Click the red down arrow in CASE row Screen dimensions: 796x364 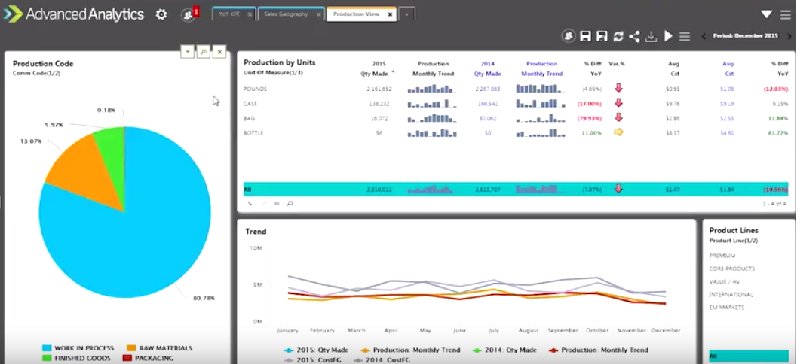[x=618, y=103]
